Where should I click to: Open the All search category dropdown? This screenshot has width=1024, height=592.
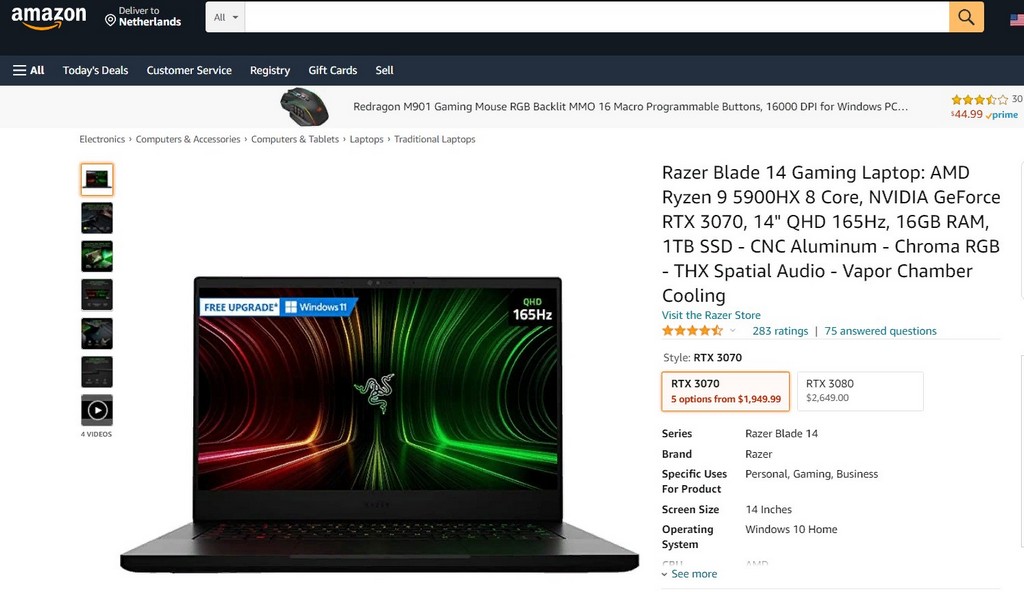point(225,17)
